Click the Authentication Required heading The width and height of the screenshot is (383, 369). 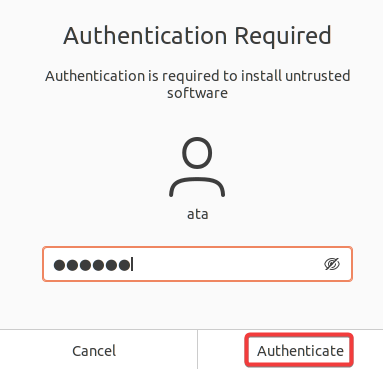[197, 35]
